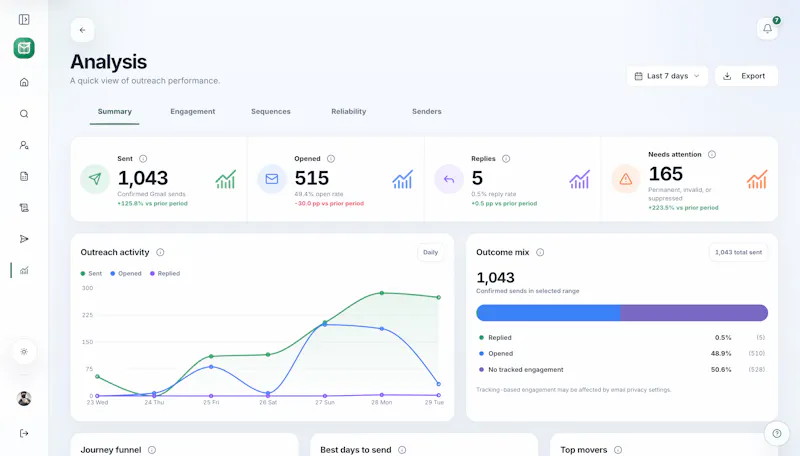Toggle the light theme sun icon
Viewport: 800px width, 456px height.
24,351
